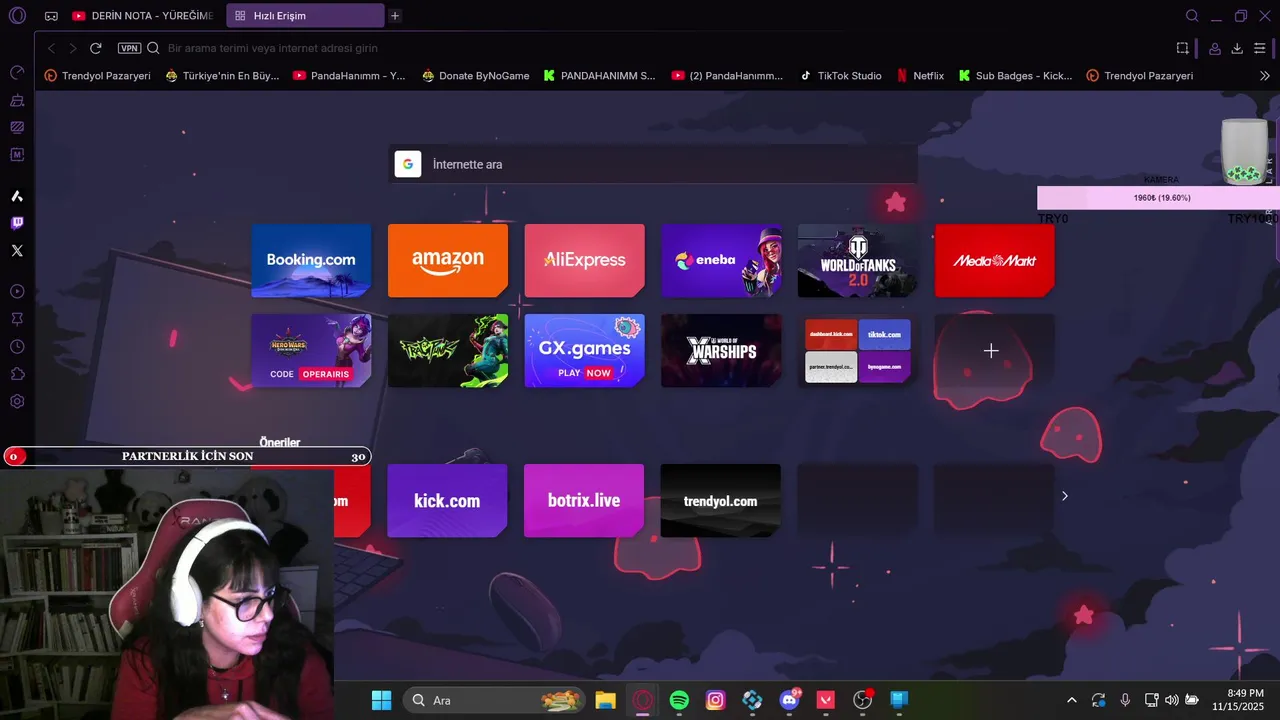Open Booking.com speed dial tile
Screen dimensions: 1280x720
click(311, 260)
